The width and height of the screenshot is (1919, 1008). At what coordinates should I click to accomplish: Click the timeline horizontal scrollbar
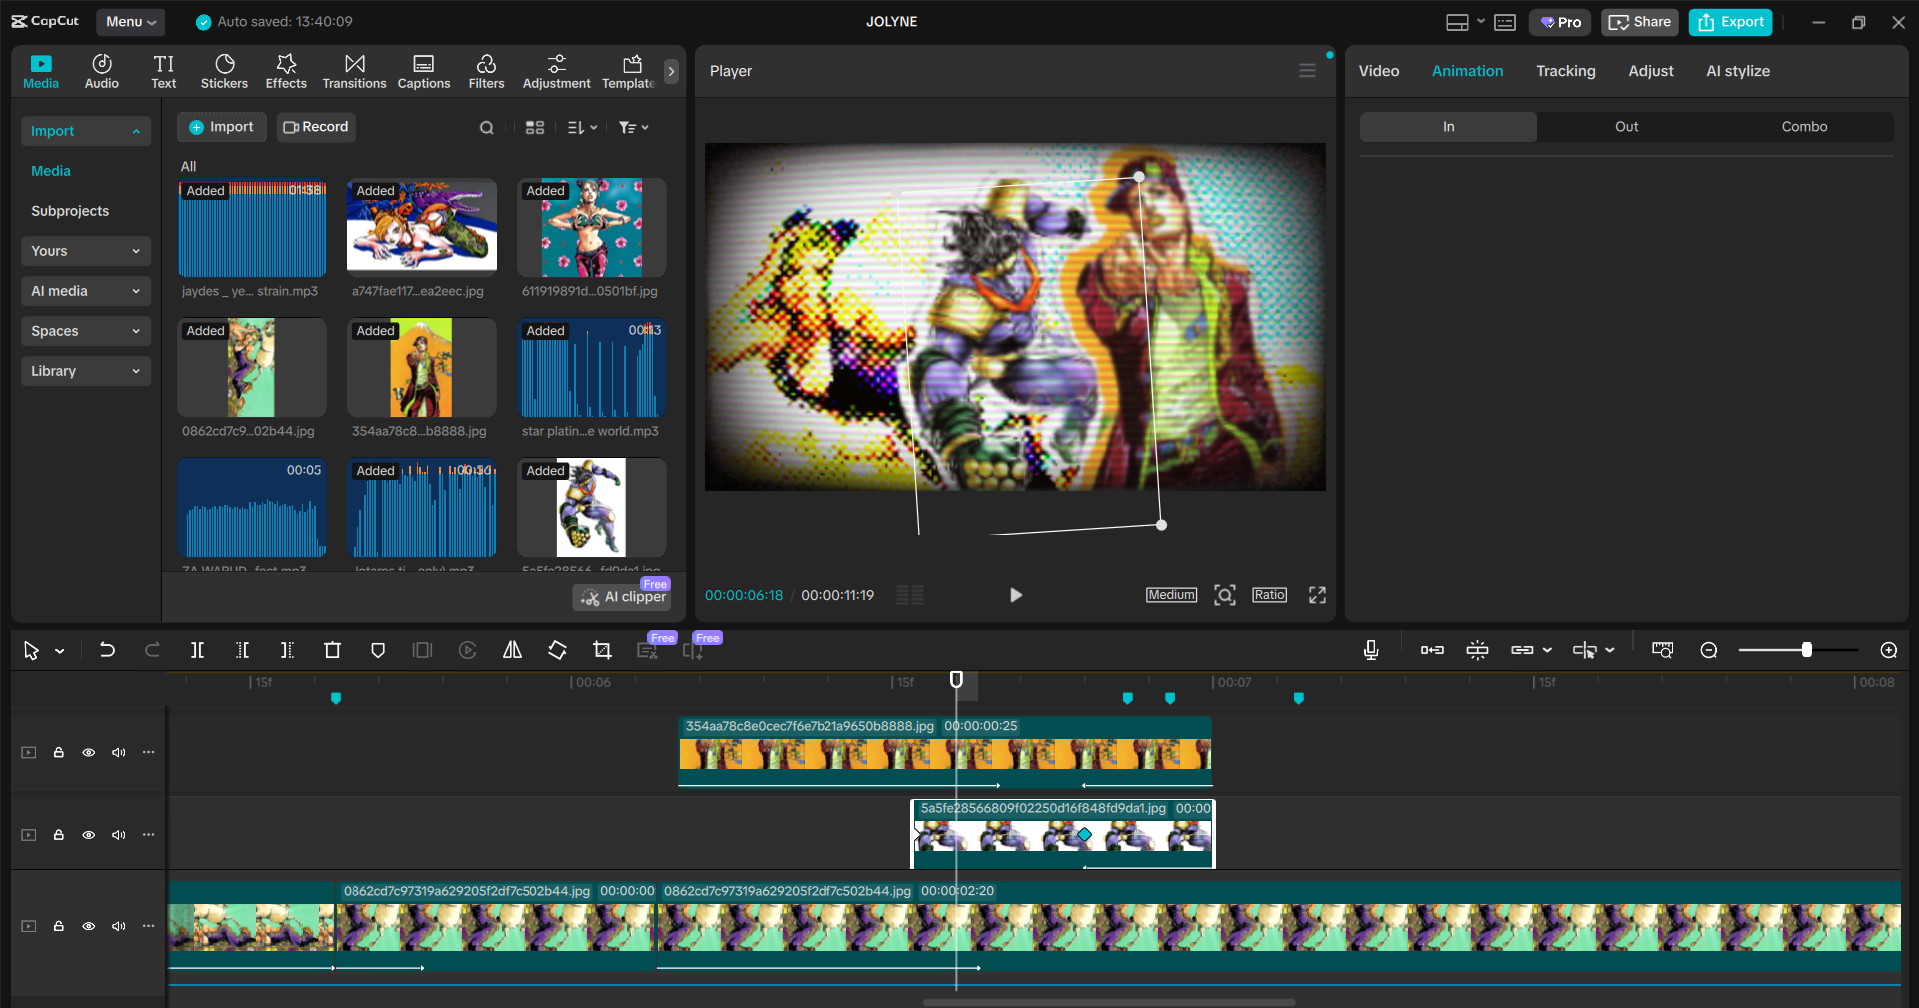(x=1108, y=1002)
